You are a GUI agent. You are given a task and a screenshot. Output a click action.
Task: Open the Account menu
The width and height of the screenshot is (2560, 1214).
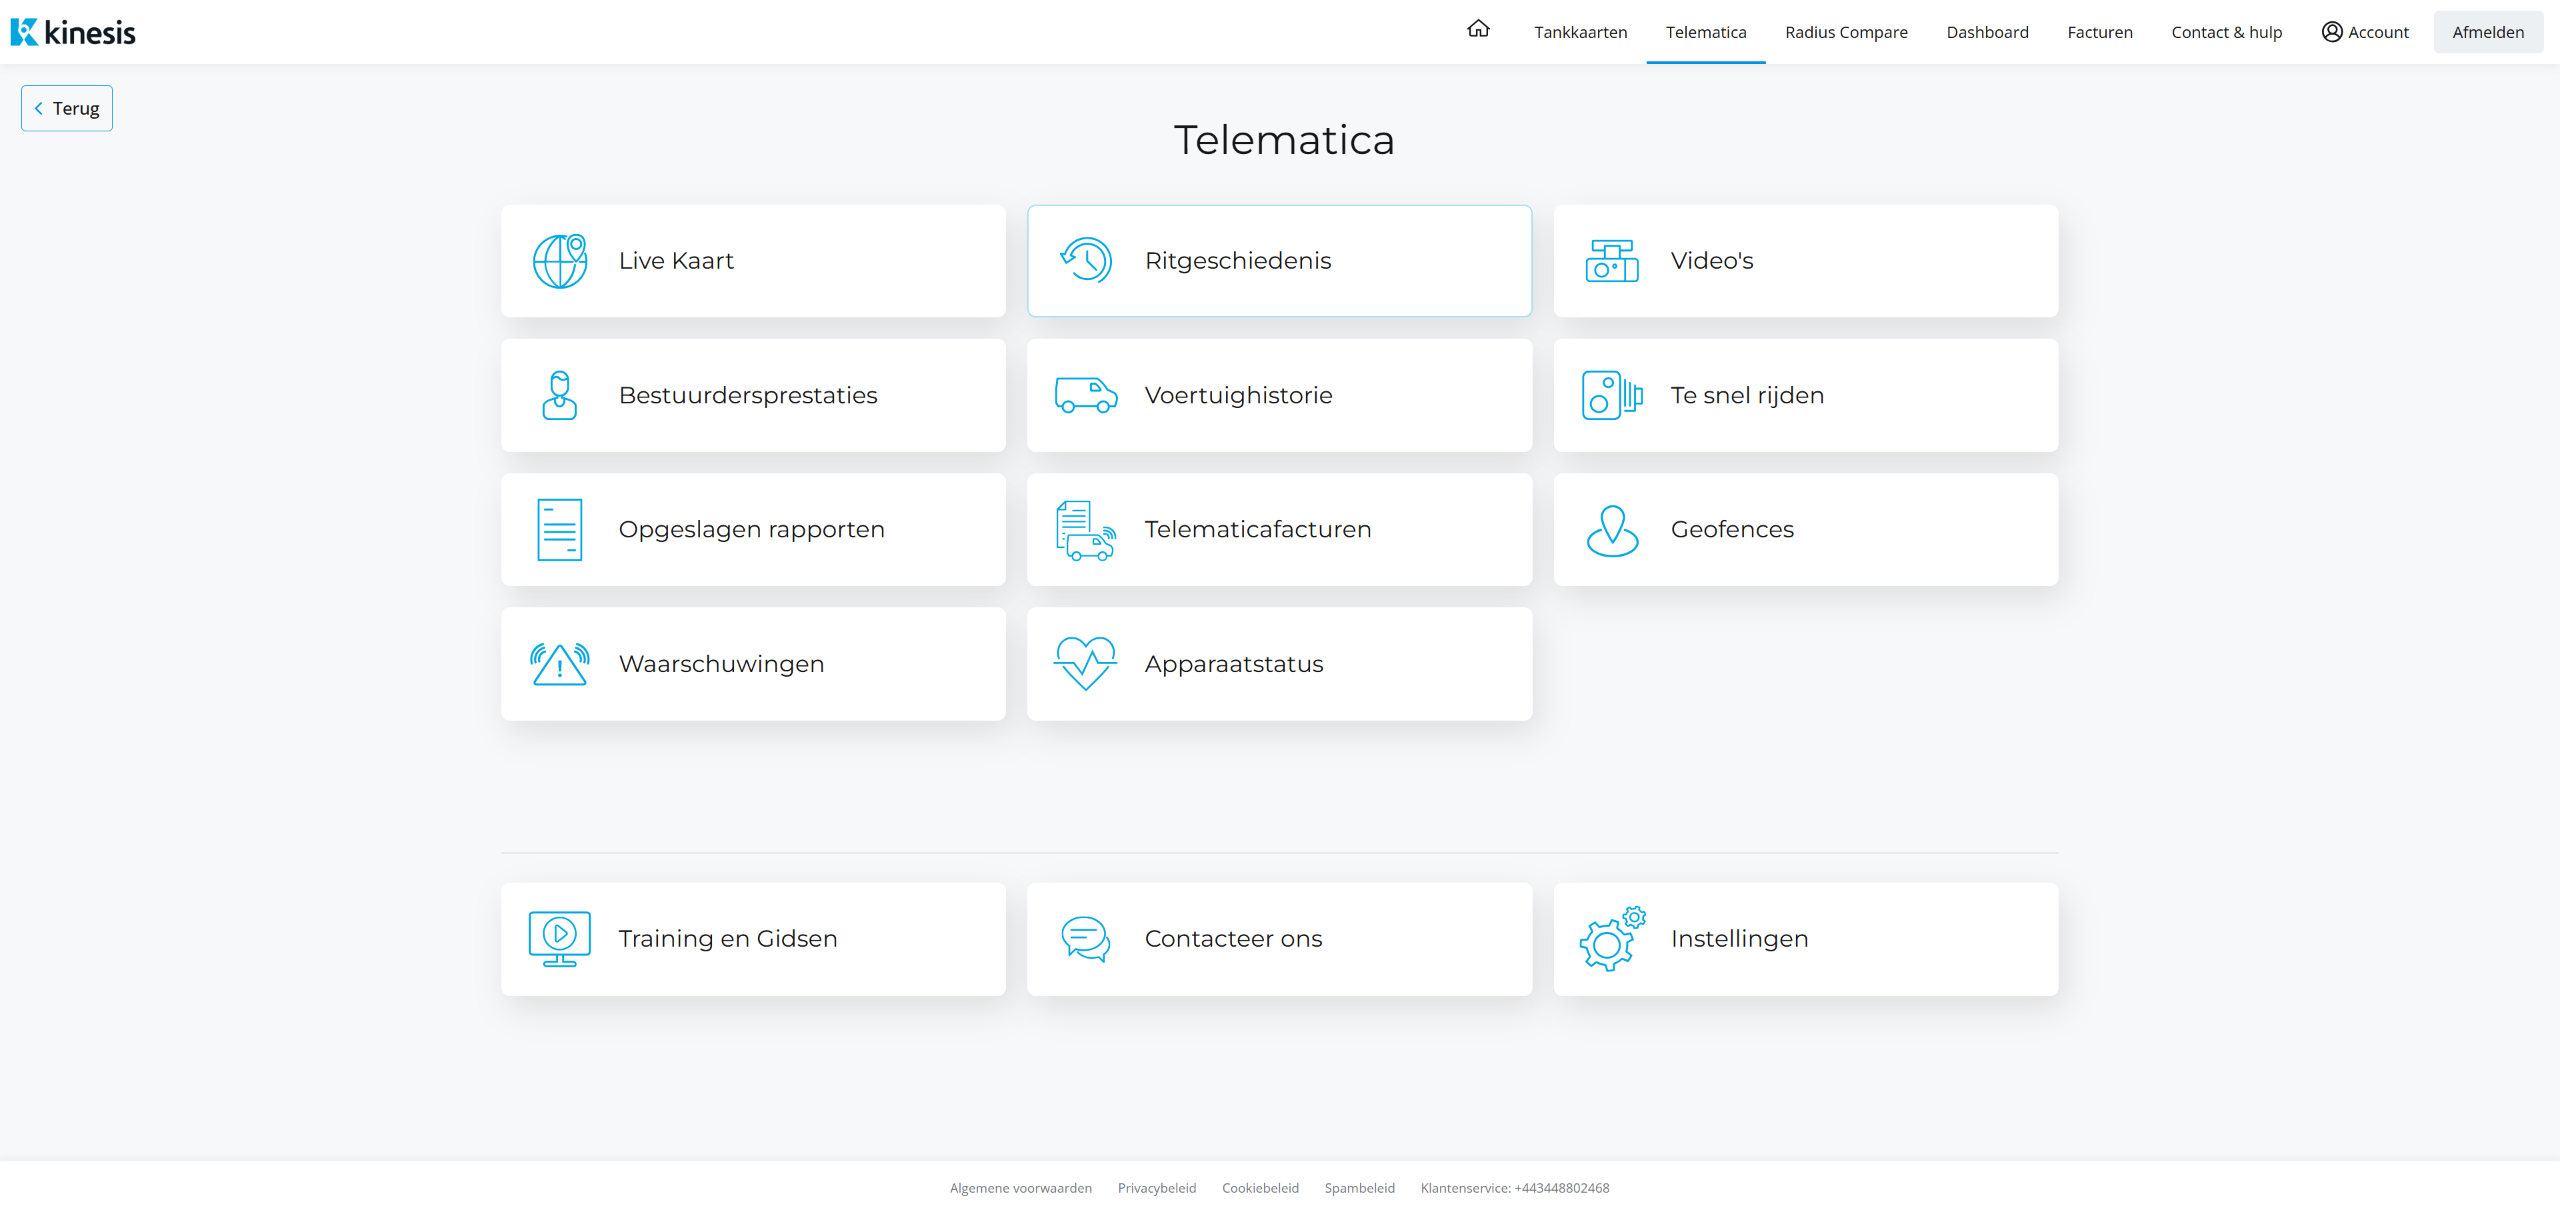click(2365, 32)
